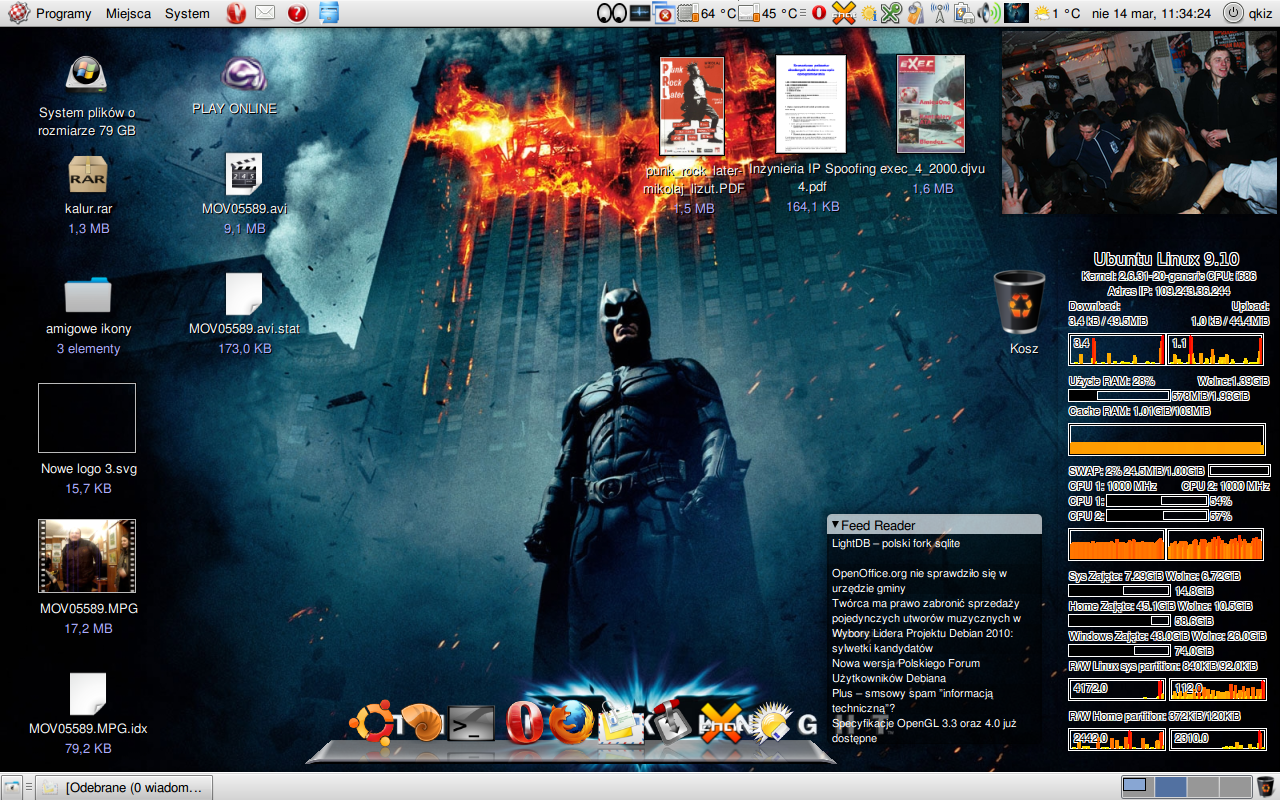Switch to the fourth workspace
The width and height of the screenshot is (1280, 800).
(1235, 786)
